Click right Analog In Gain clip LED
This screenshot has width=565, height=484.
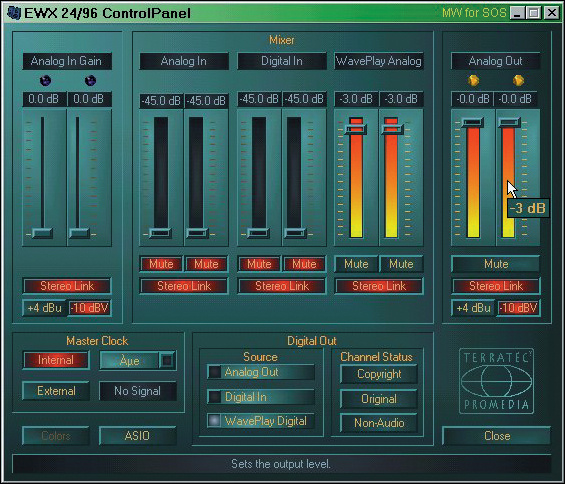pyautogui.click(x=90, y=80)
